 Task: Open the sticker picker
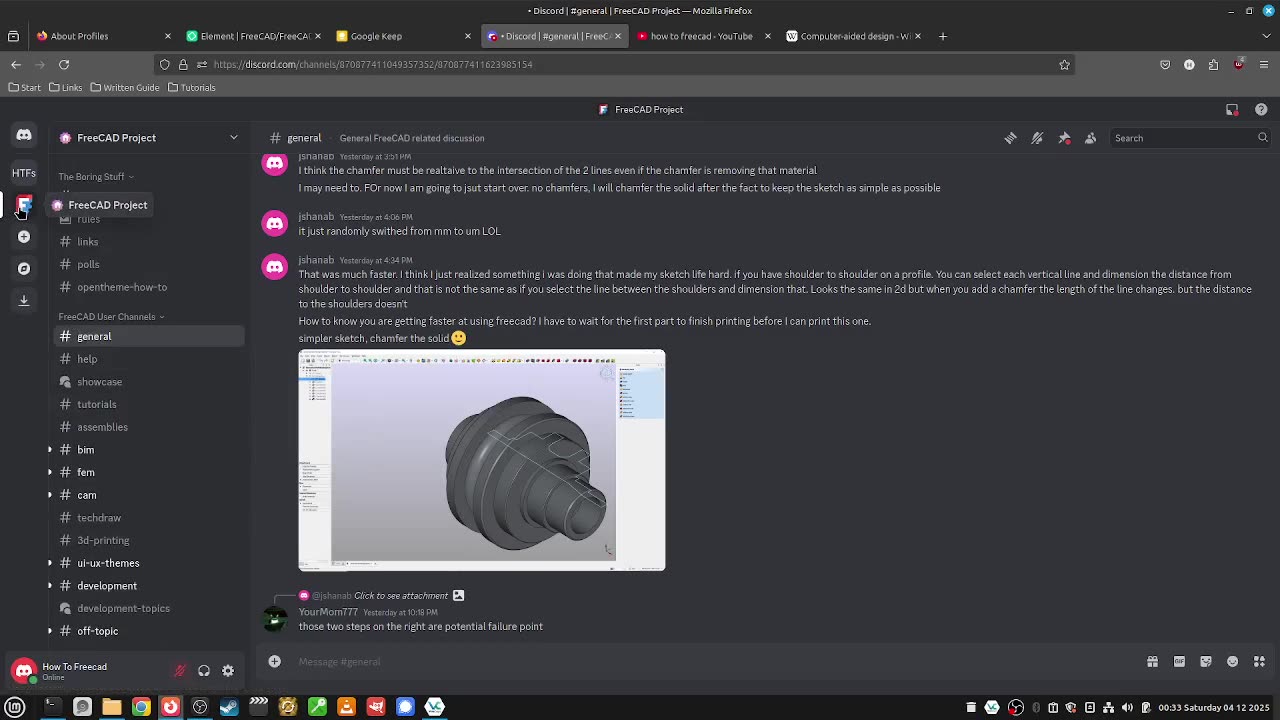pyautogui.click(x=1206, y=661)
